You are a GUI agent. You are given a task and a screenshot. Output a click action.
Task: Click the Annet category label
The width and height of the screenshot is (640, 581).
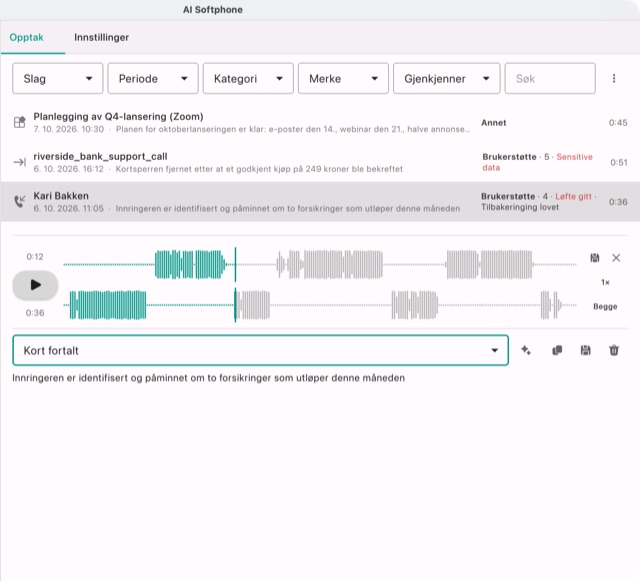[x=493, y=122]
